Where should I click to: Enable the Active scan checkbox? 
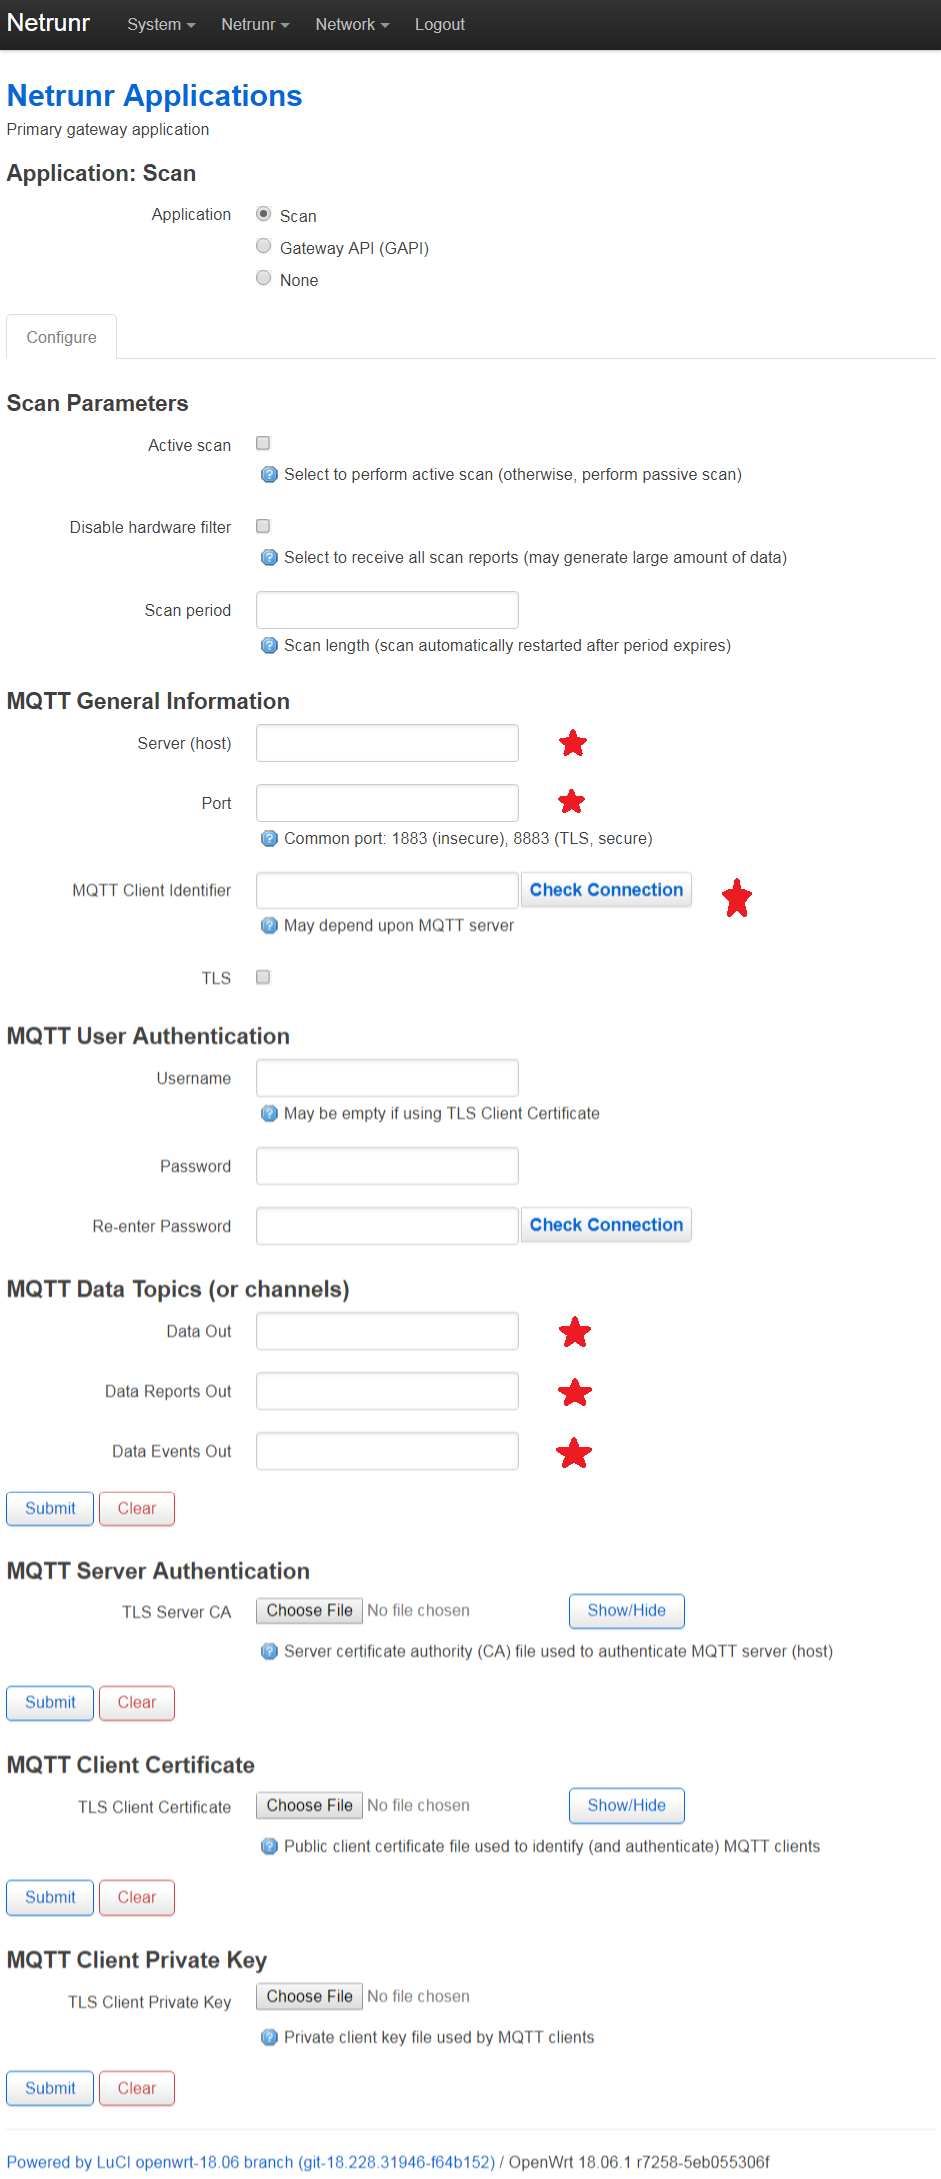point(263,443)
